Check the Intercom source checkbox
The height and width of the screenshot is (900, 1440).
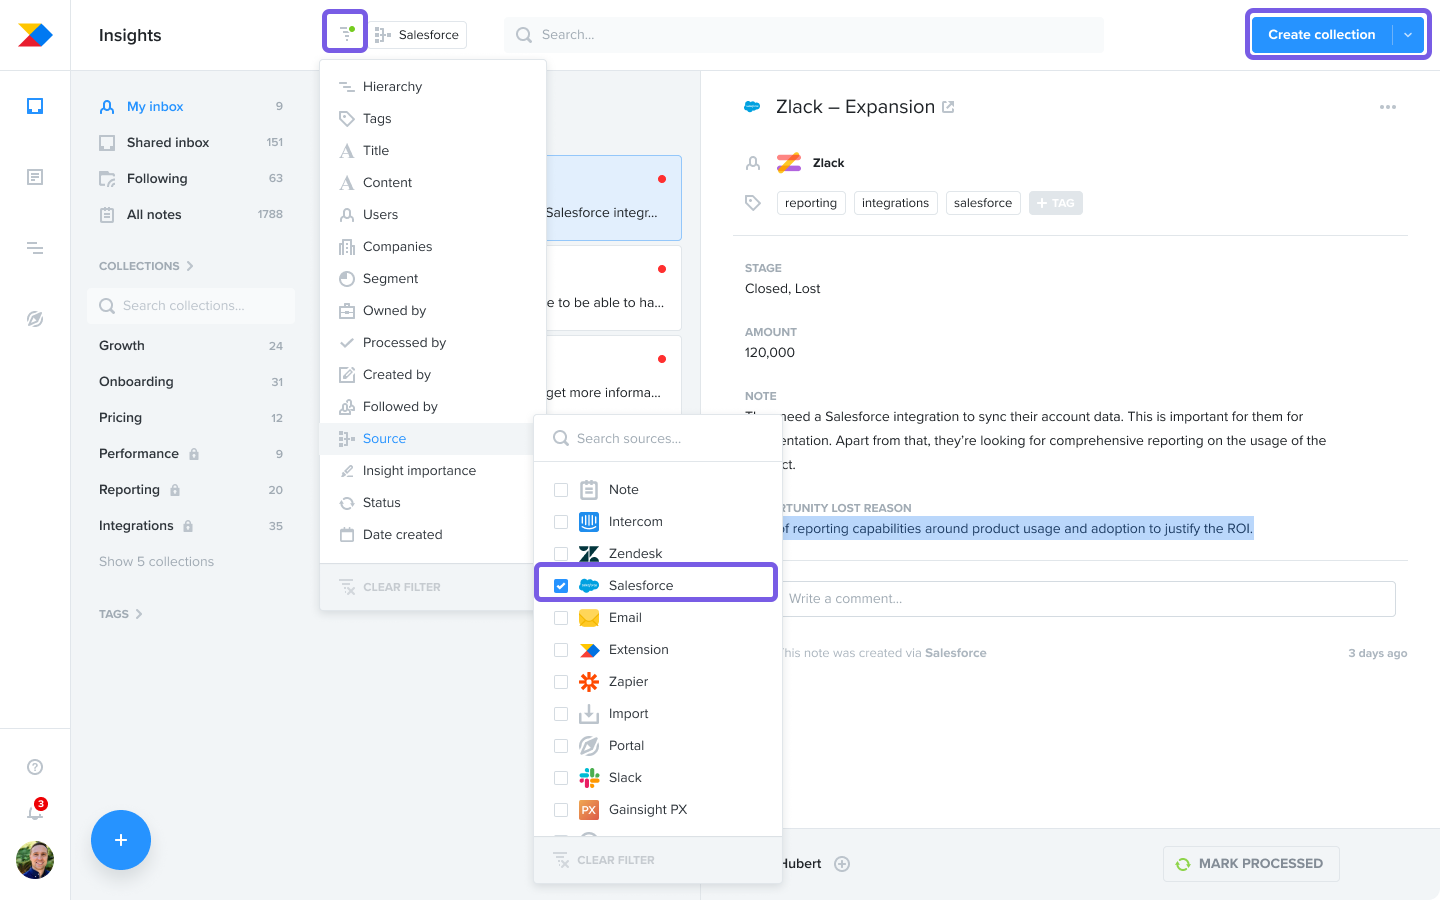561,522
